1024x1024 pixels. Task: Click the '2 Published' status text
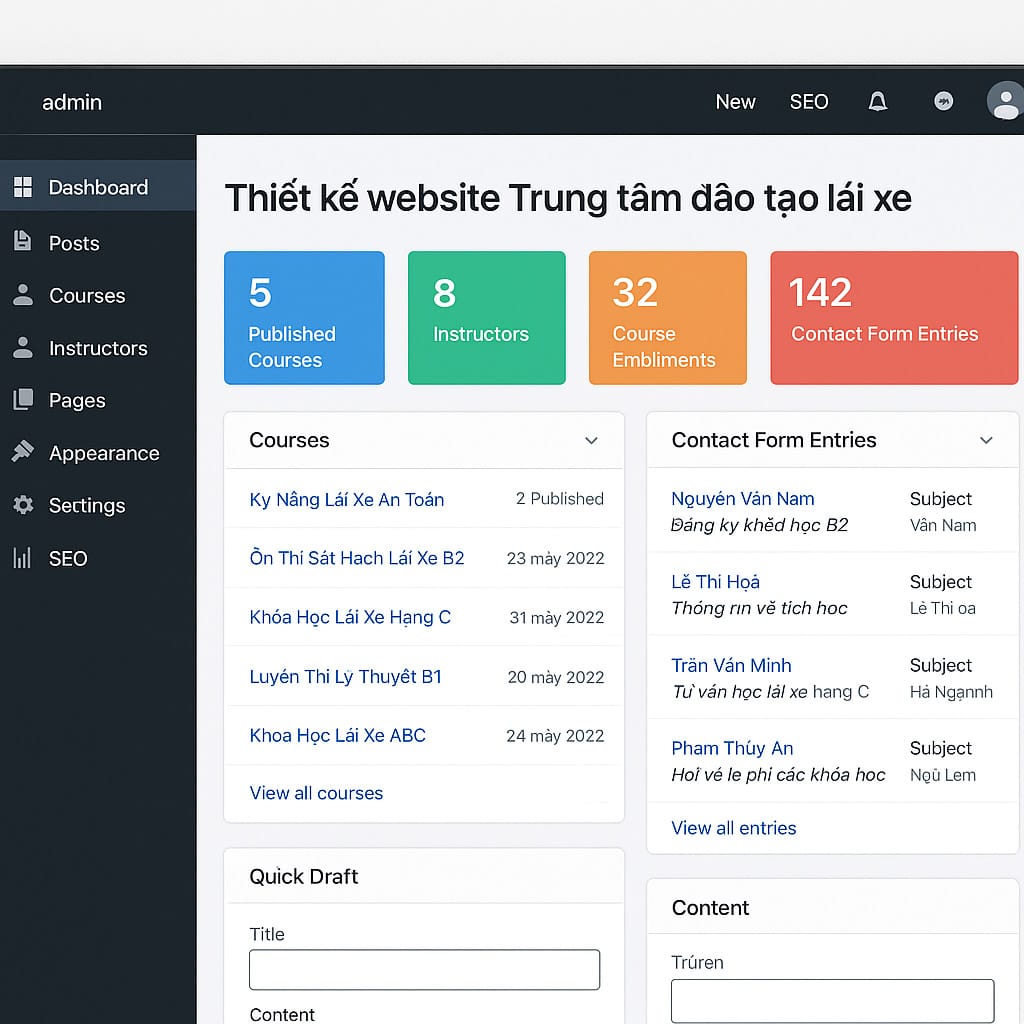pos(560,499)
